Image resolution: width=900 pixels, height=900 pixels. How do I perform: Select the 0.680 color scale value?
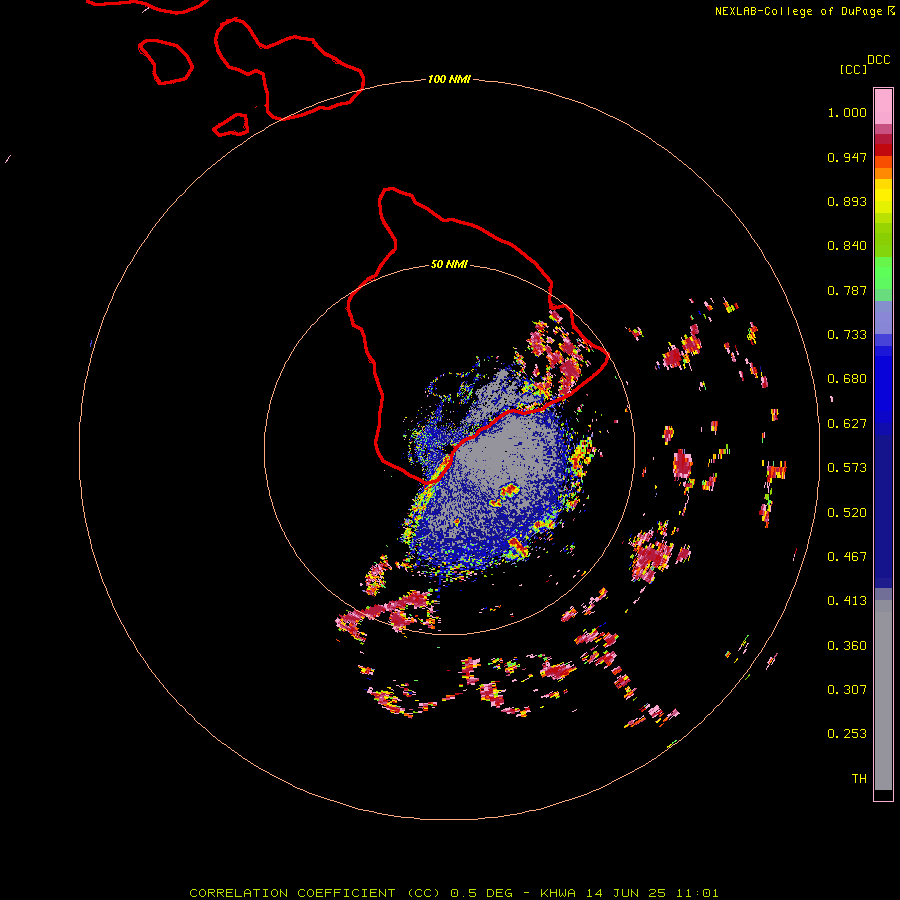(x=847, y=379)
